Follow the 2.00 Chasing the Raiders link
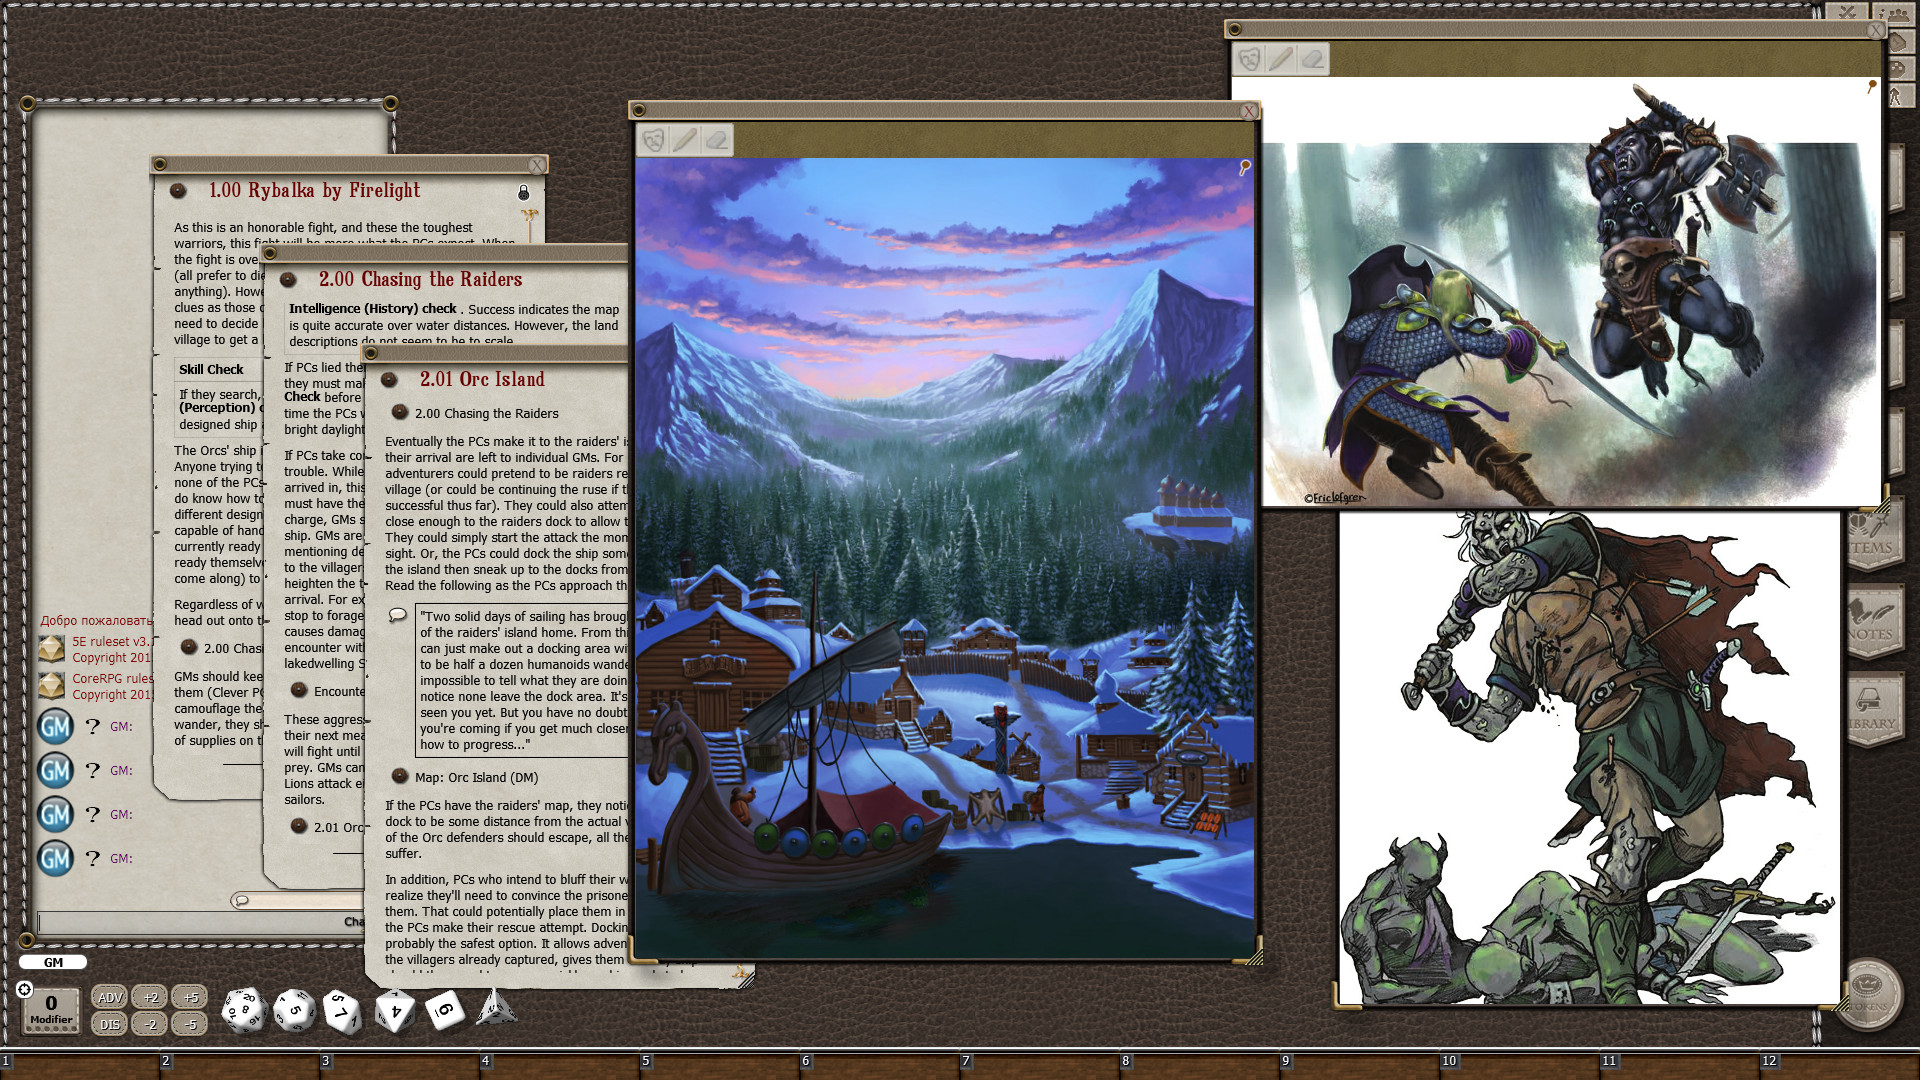Image resolution: width=1920 pixels, height=1080 pixels. (485, 413)
